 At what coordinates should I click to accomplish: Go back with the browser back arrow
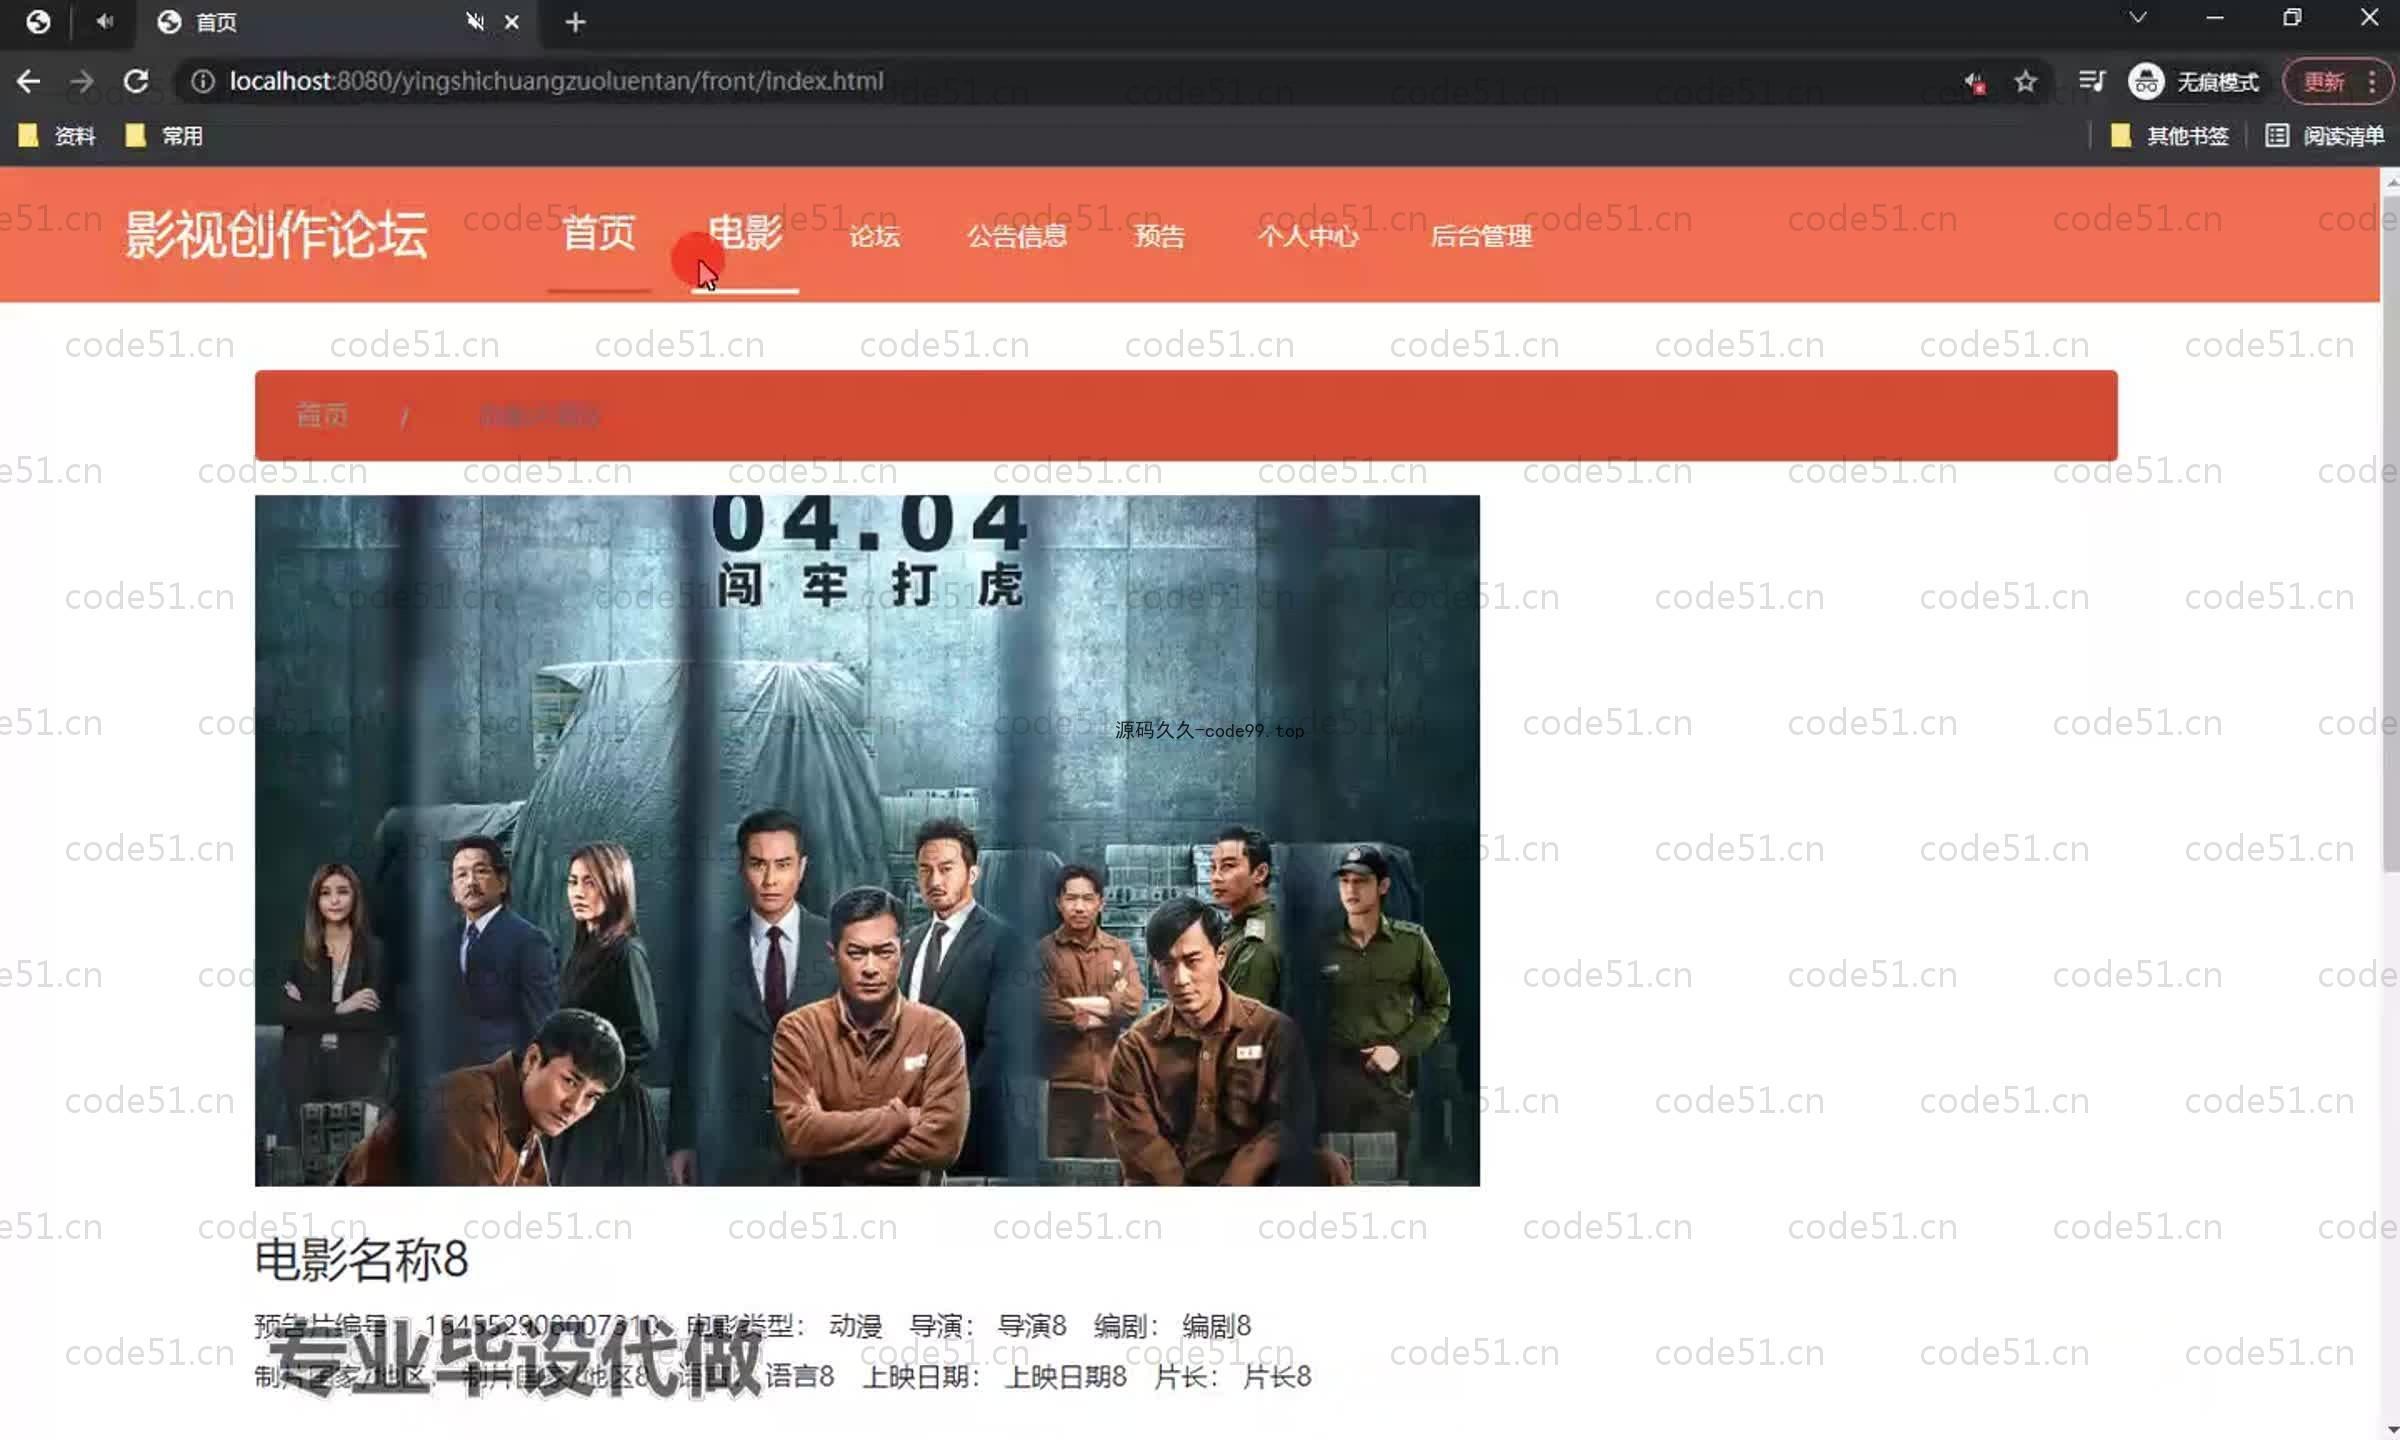tap(28, 81)
